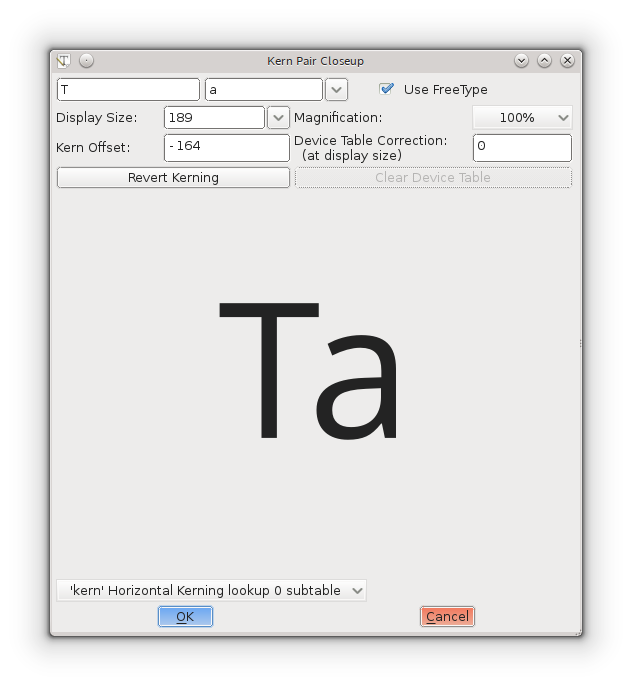
Task: Click the Kern Offset field showing -164
Action: point(226,147)
